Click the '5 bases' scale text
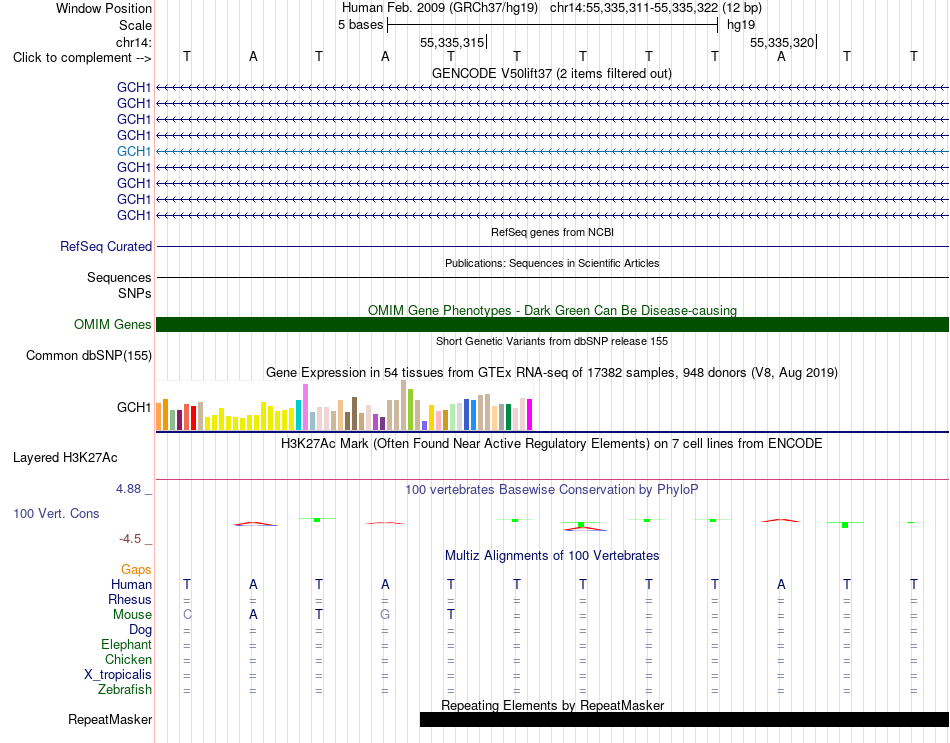The height and width of the screenshot is (743, 950). [x=360, y=25]
